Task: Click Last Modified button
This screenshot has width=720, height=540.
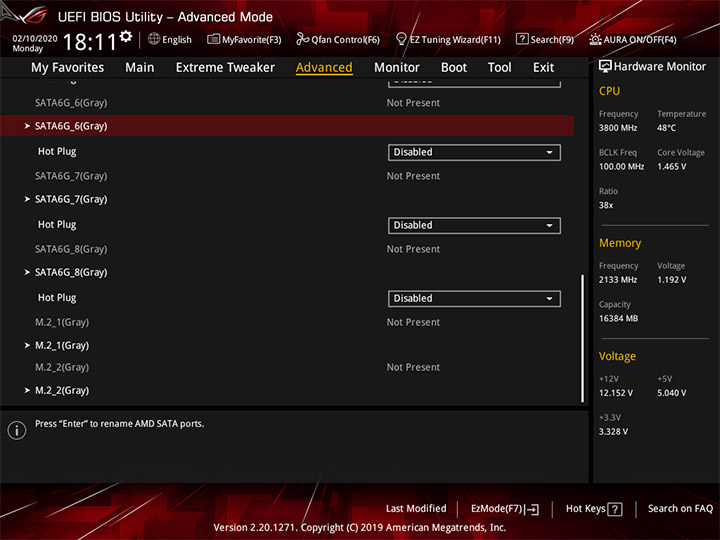Action: (416, 509)
